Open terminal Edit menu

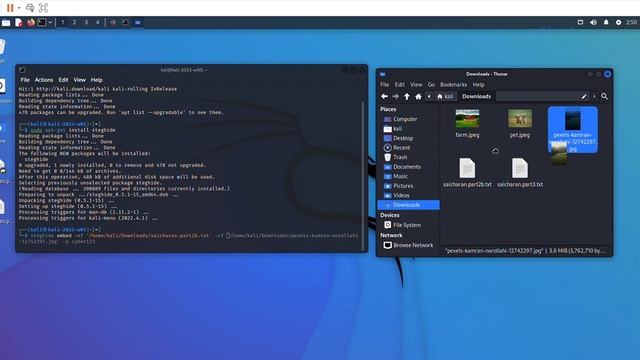point(63,80)
